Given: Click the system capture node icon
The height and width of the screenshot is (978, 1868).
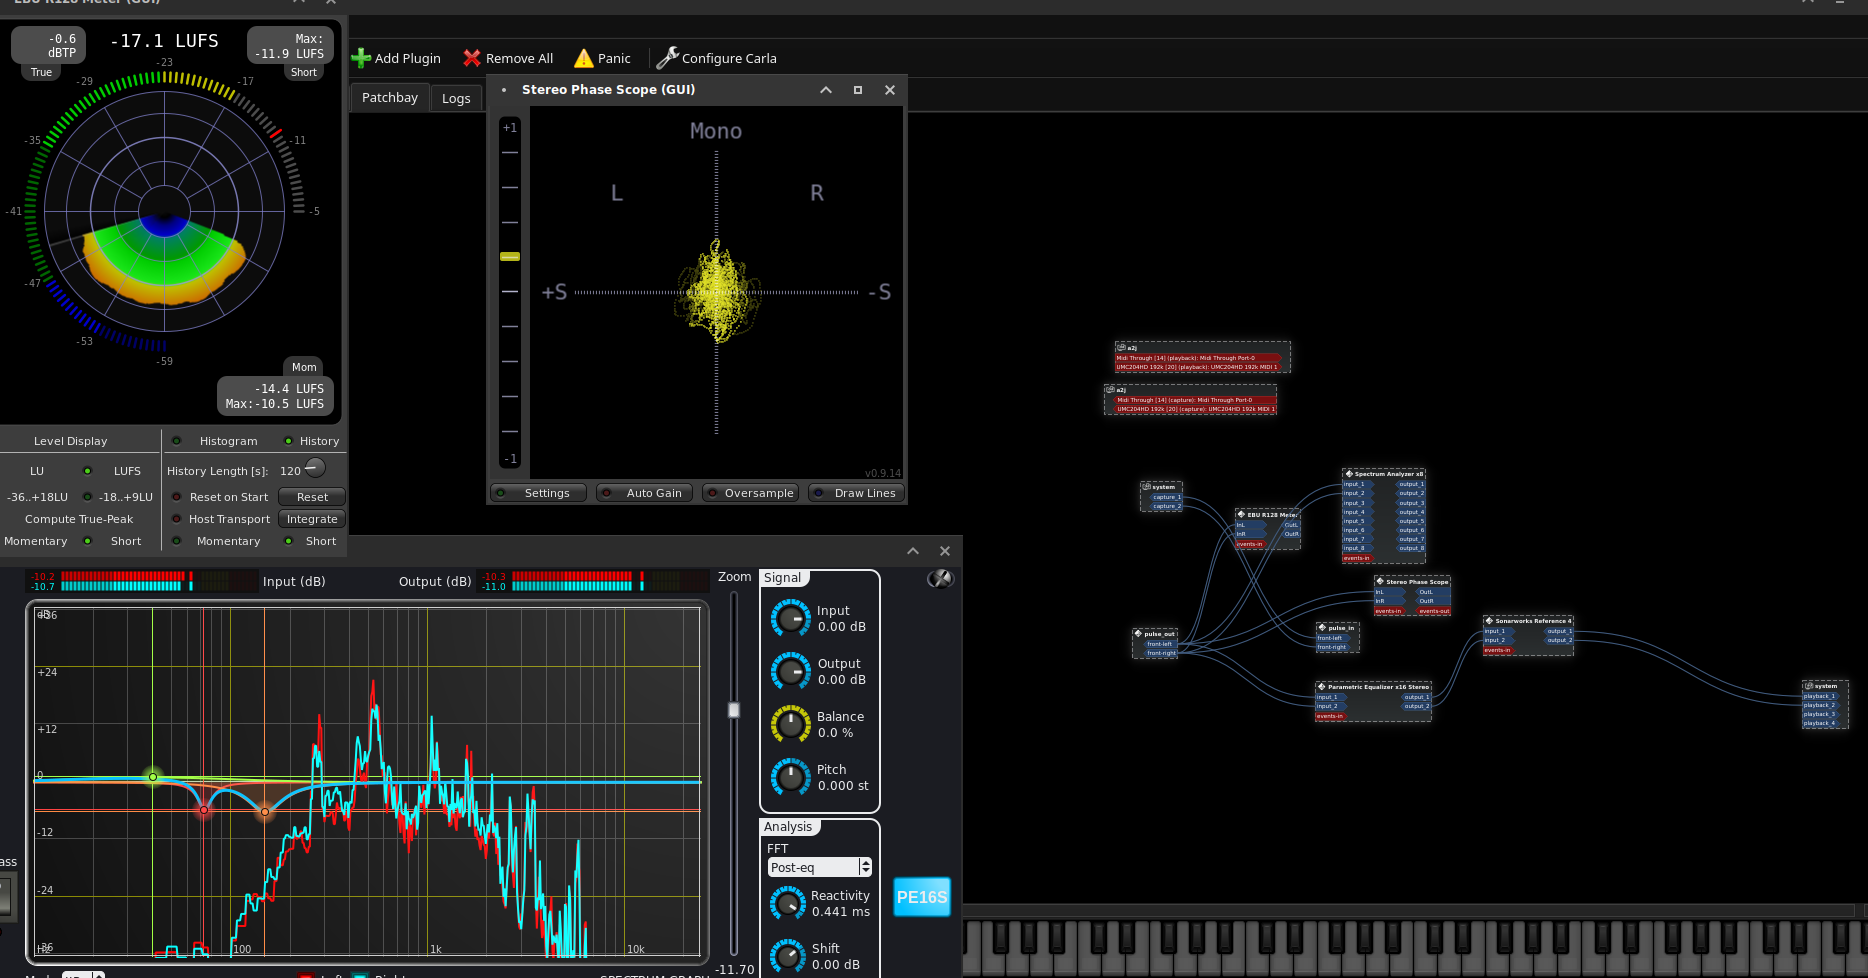Looking at the screenshot, I should 1147,487.
